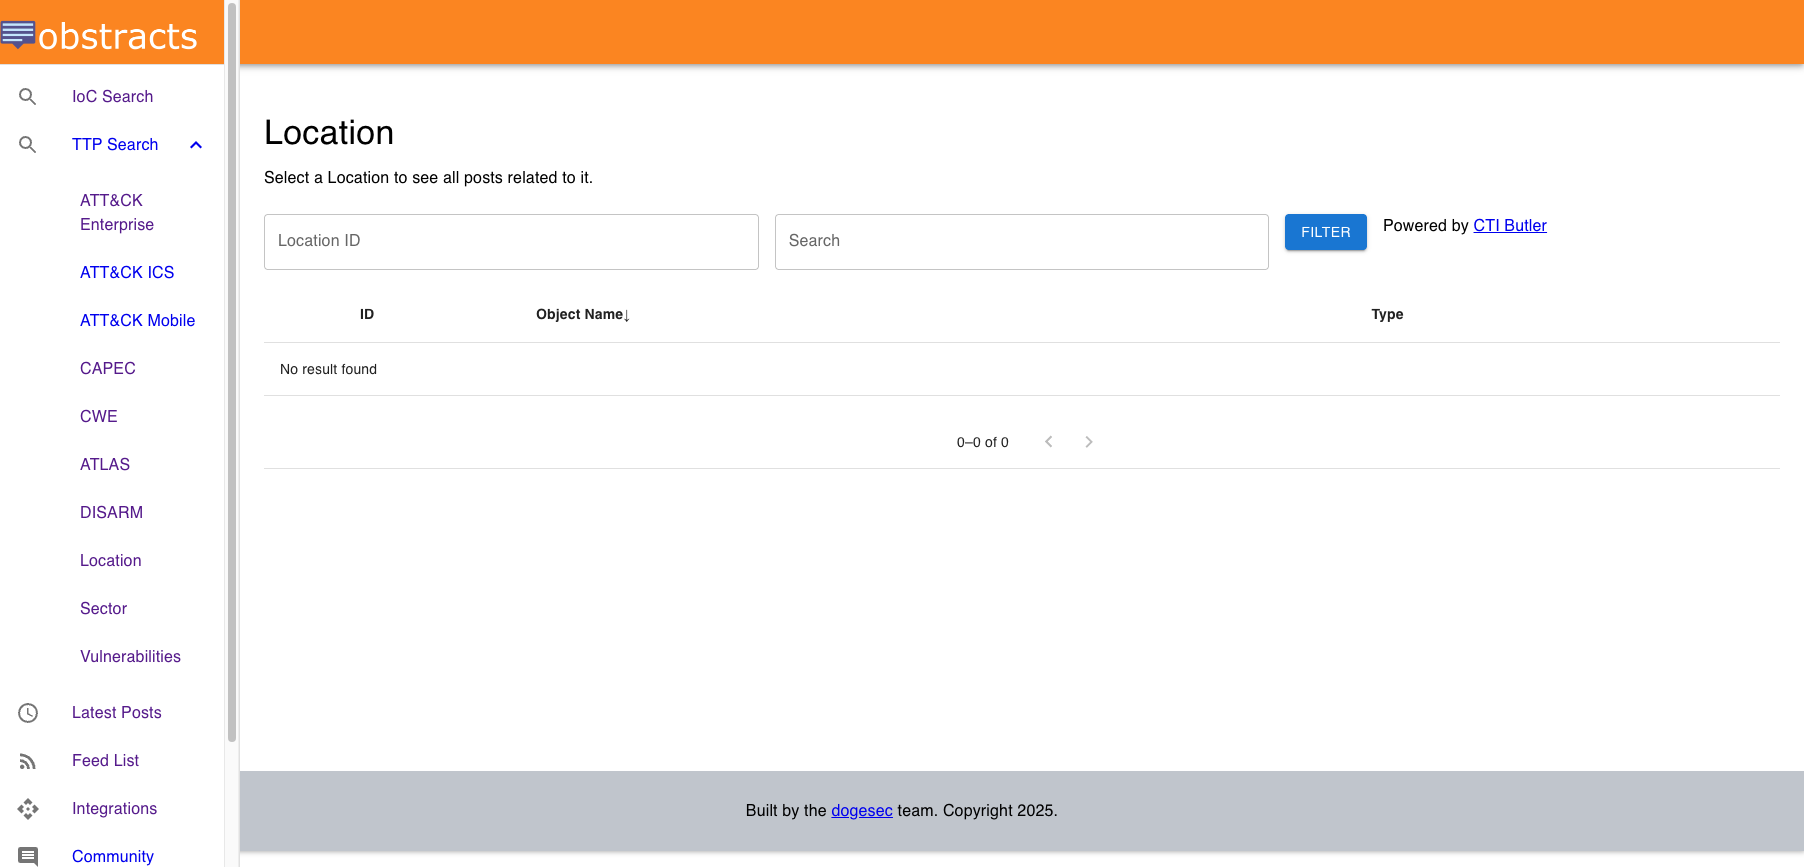Go to previous page of results
The height and width of the screenshot is (867, 1804).
tap(1049, 442)
